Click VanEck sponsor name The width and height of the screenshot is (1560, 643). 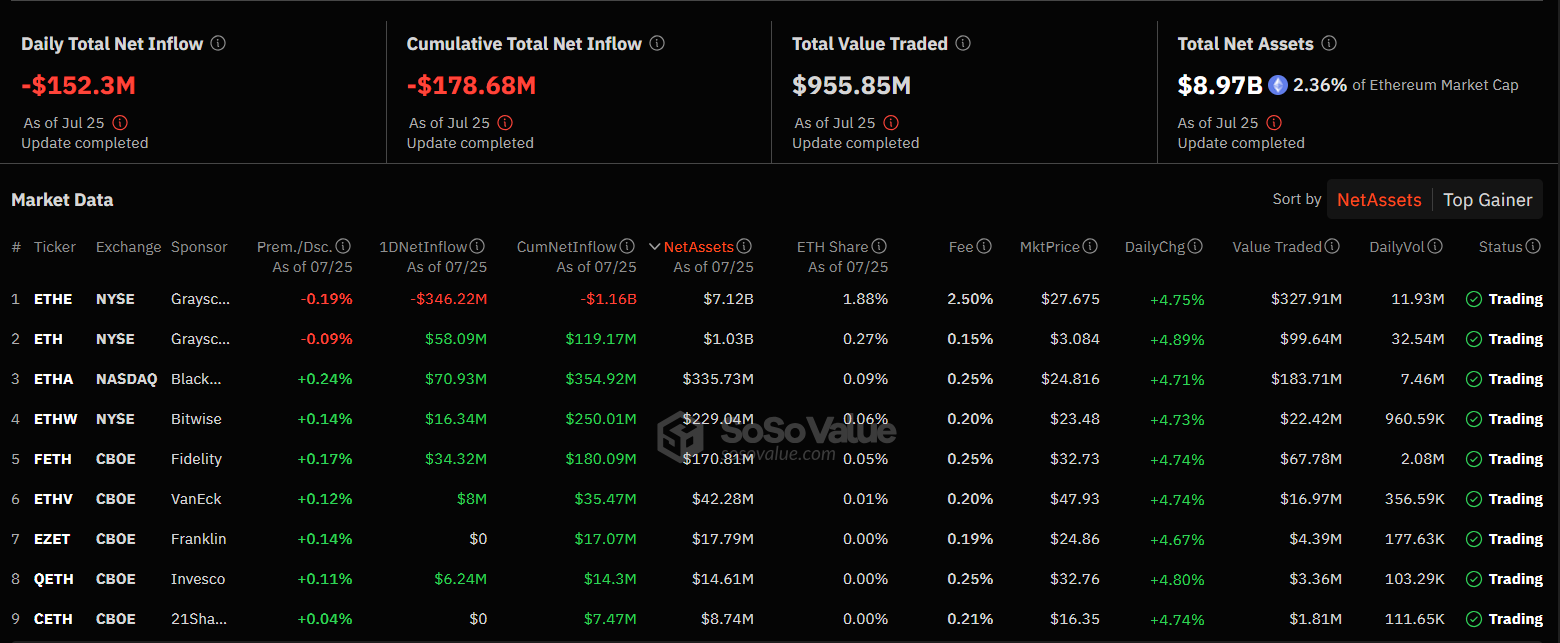[196, 499]
